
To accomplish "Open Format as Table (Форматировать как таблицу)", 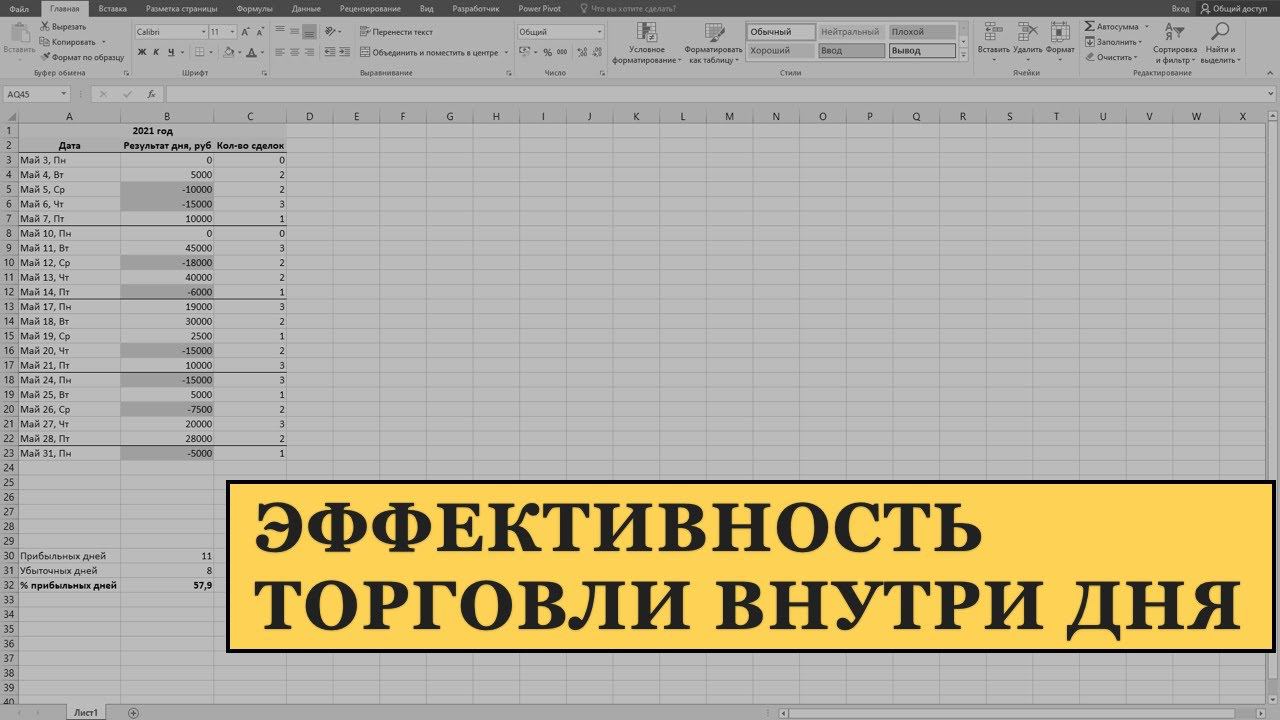I will point(713,42).
